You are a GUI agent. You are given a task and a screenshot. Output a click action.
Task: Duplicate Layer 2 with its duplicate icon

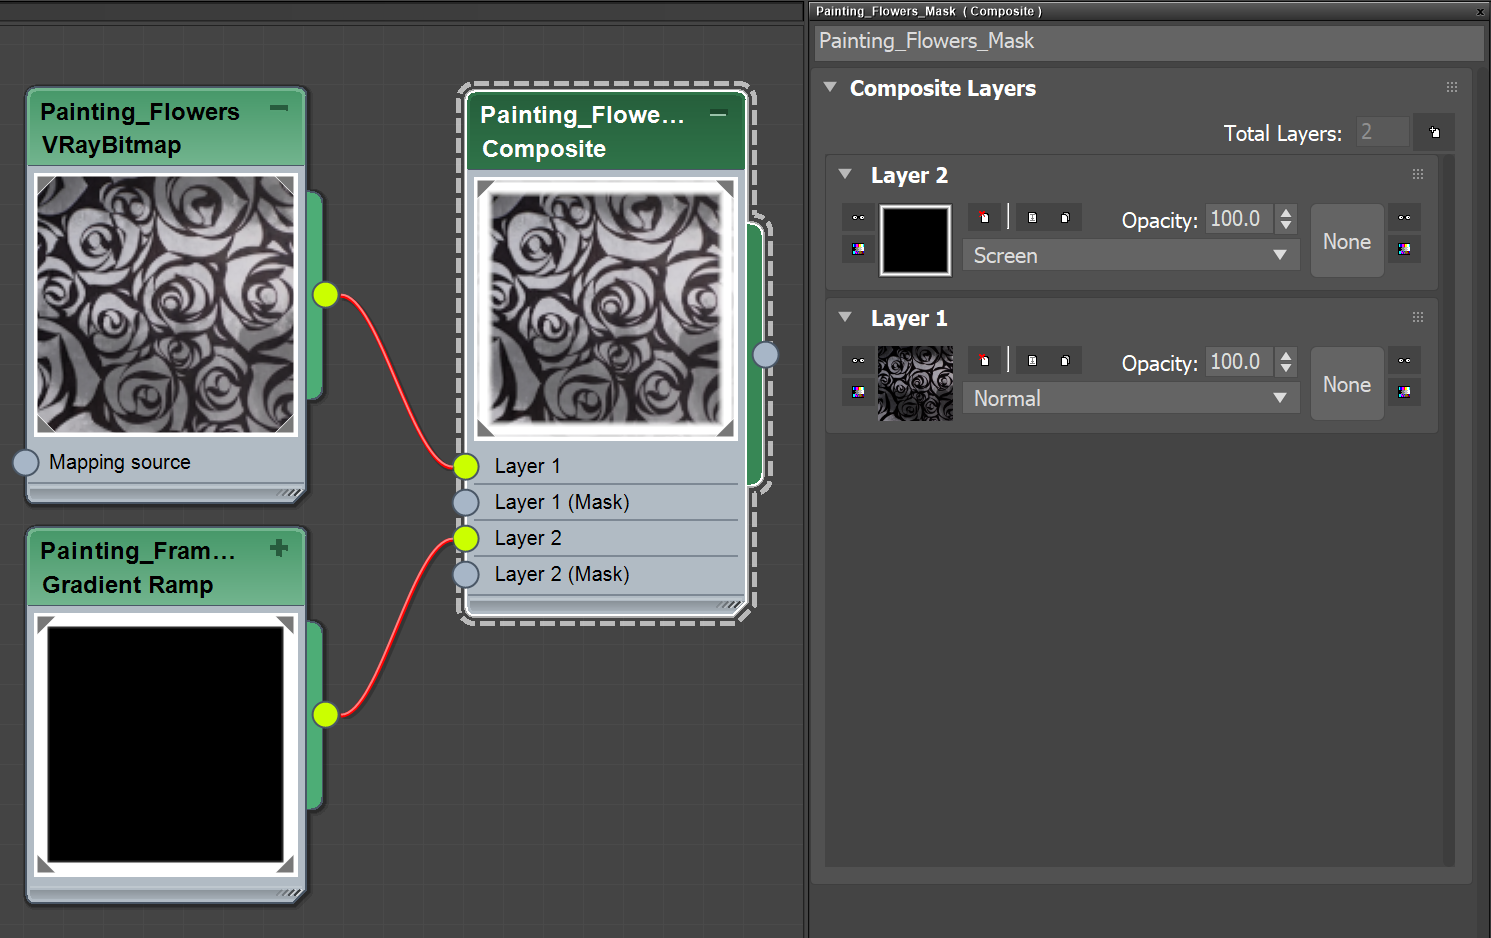click(1065, 217)
